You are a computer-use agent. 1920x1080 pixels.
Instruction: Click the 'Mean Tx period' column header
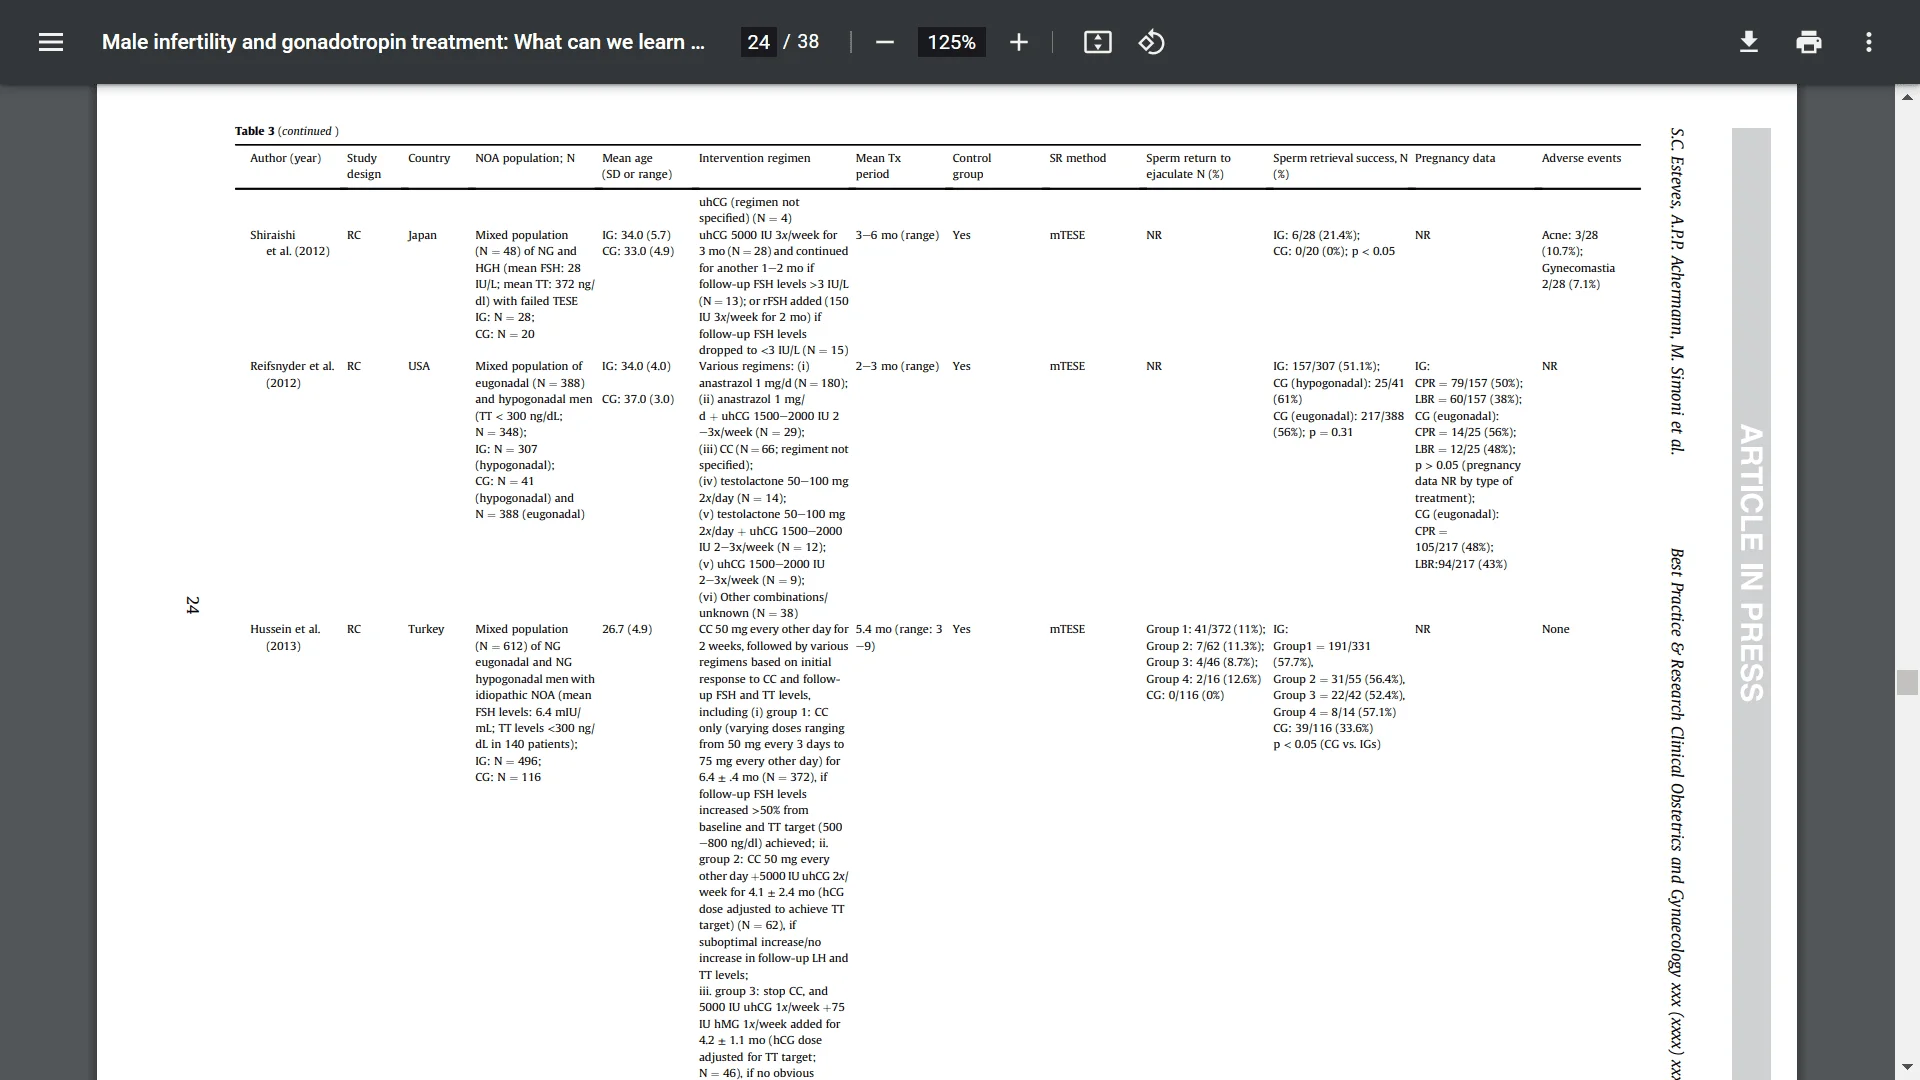click(x=878, y=166)
